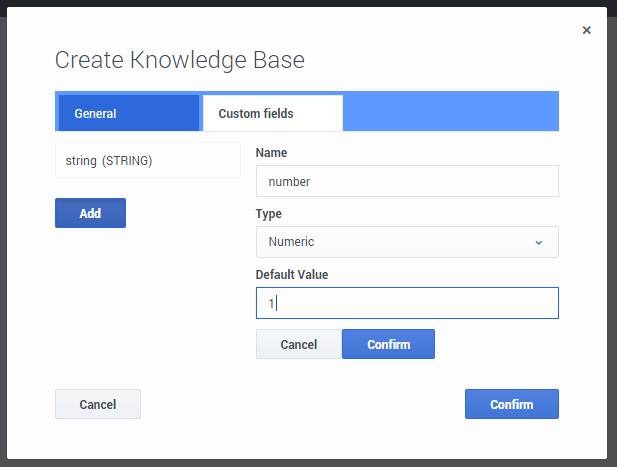Confirm creating the knowledge base
617x467 pixels.
[x=511, y=404]
